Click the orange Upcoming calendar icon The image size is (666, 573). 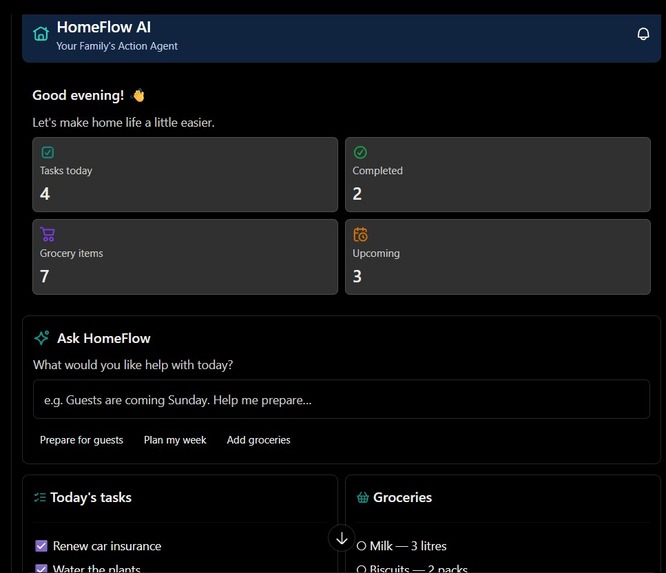point(361,234)
